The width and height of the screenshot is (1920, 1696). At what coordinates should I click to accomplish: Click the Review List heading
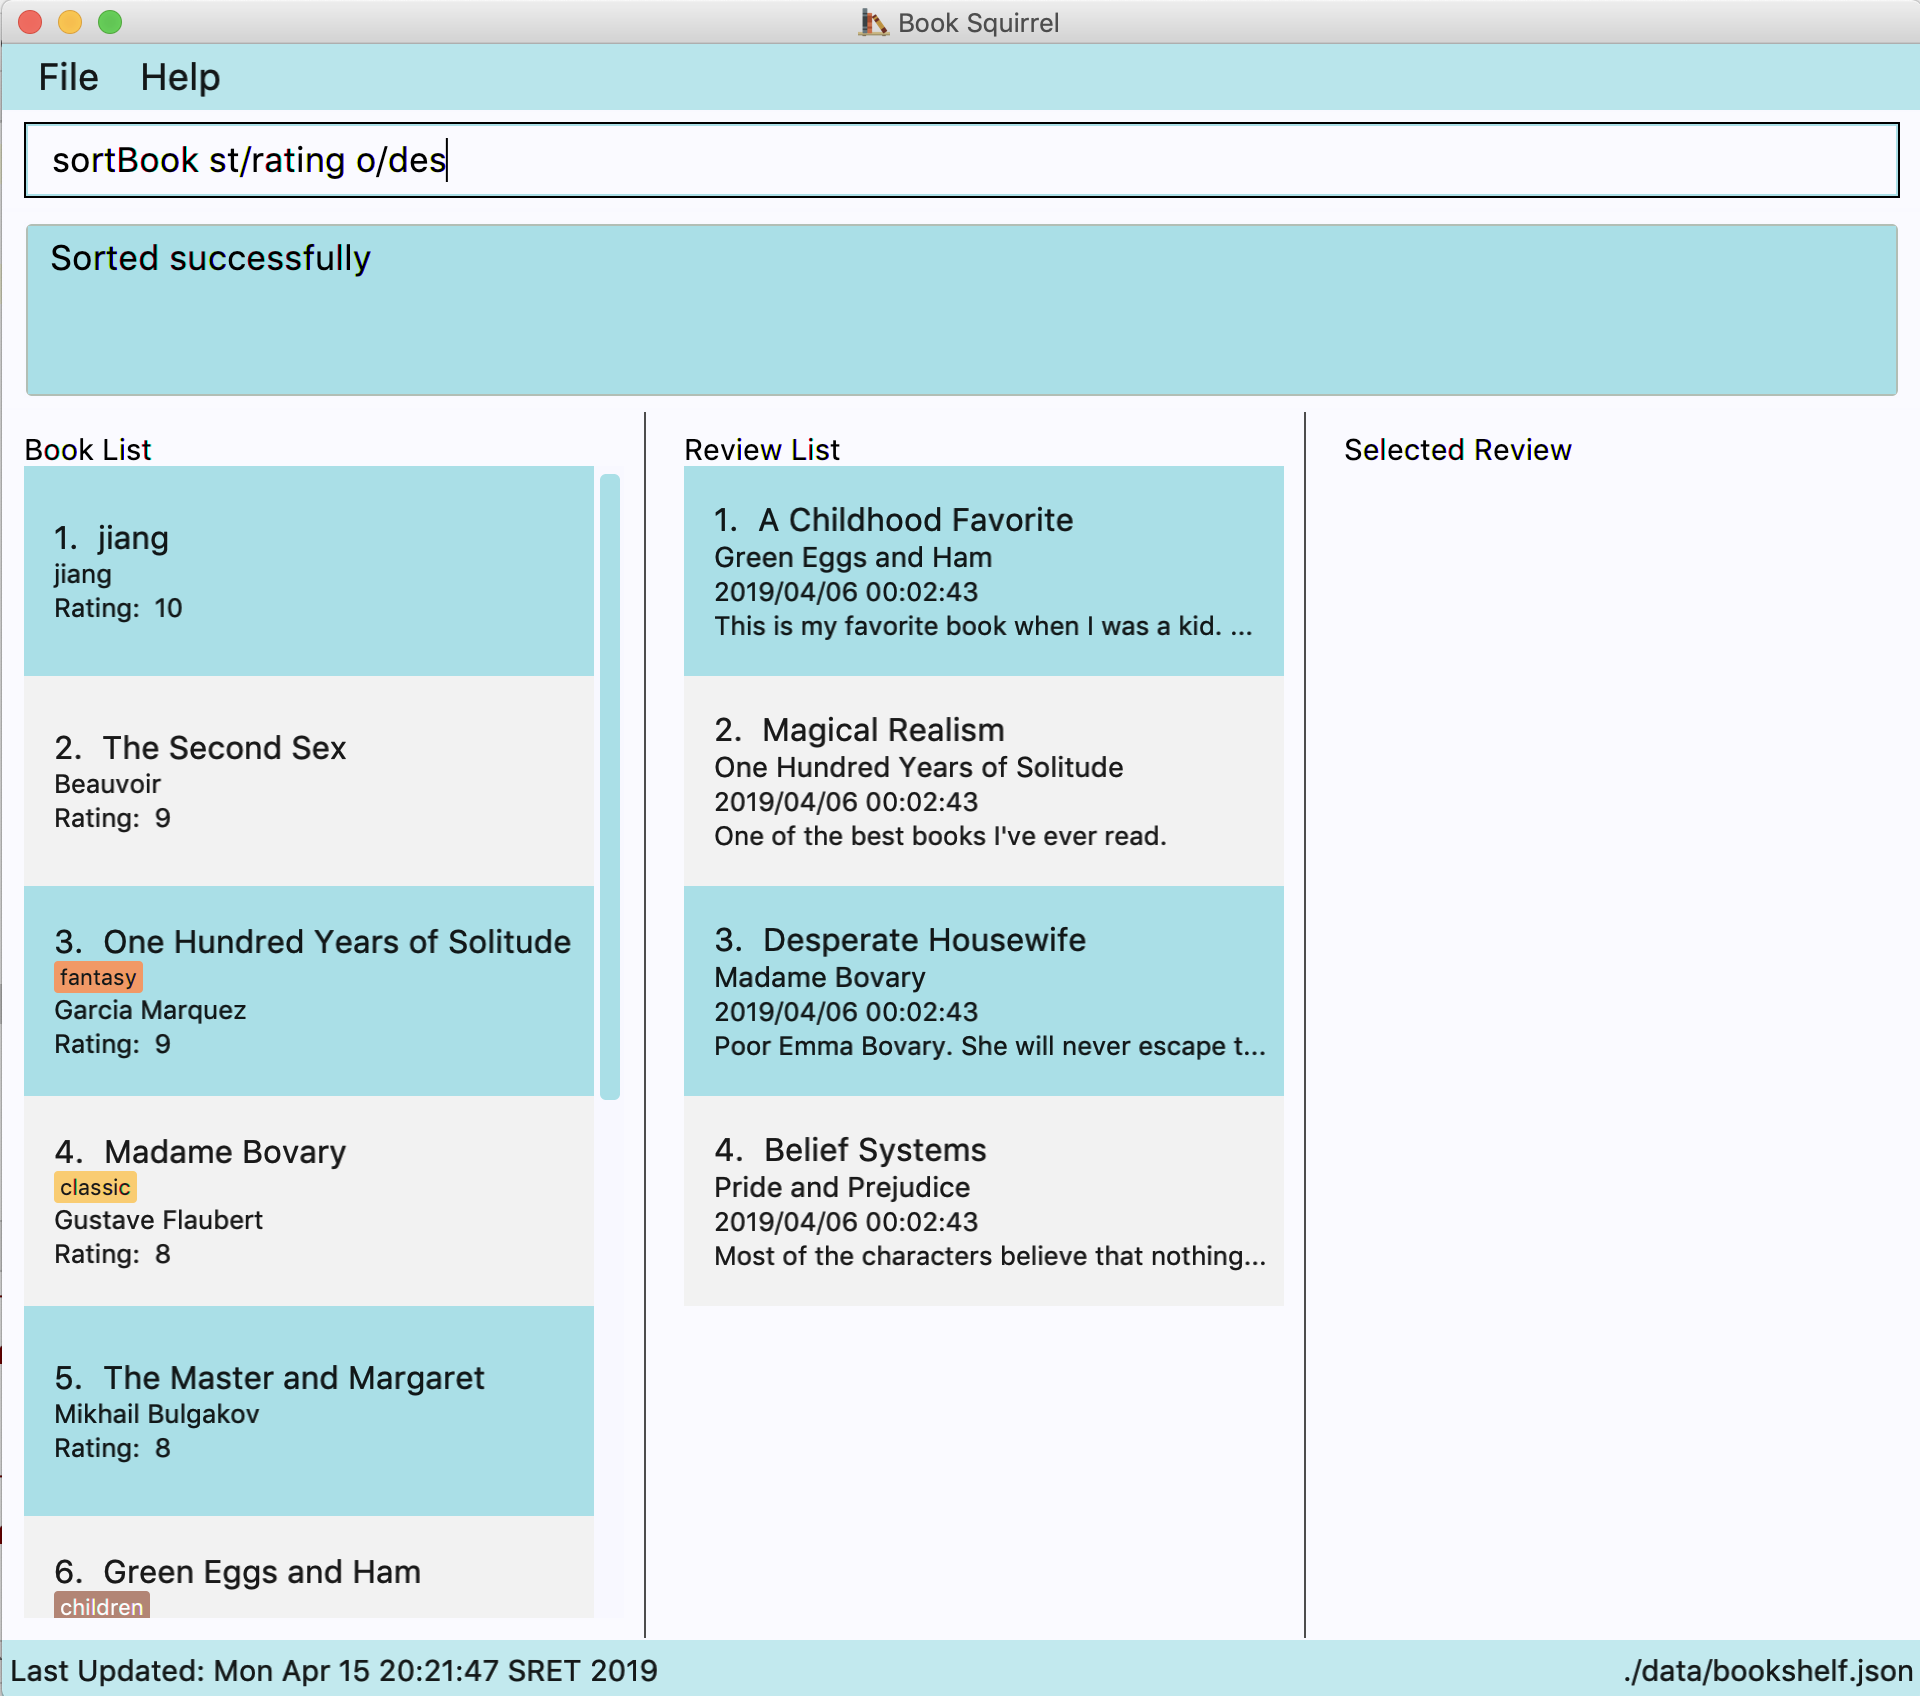(x=762, y=450)
